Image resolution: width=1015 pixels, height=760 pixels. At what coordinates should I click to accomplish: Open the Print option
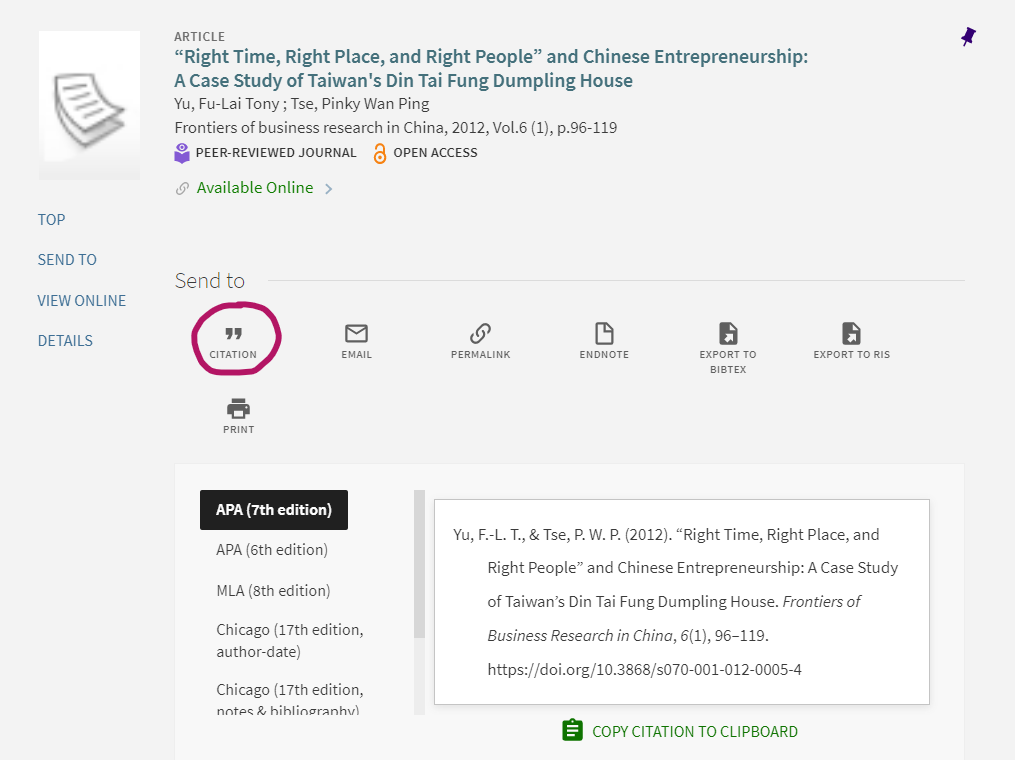[x=238, y=408]
